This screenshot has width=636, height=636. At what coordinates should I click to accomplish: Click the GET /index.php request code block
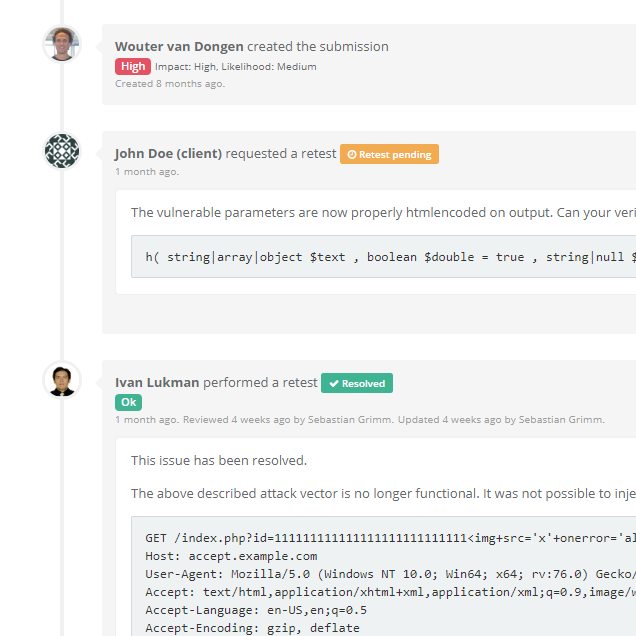[383, 576]
